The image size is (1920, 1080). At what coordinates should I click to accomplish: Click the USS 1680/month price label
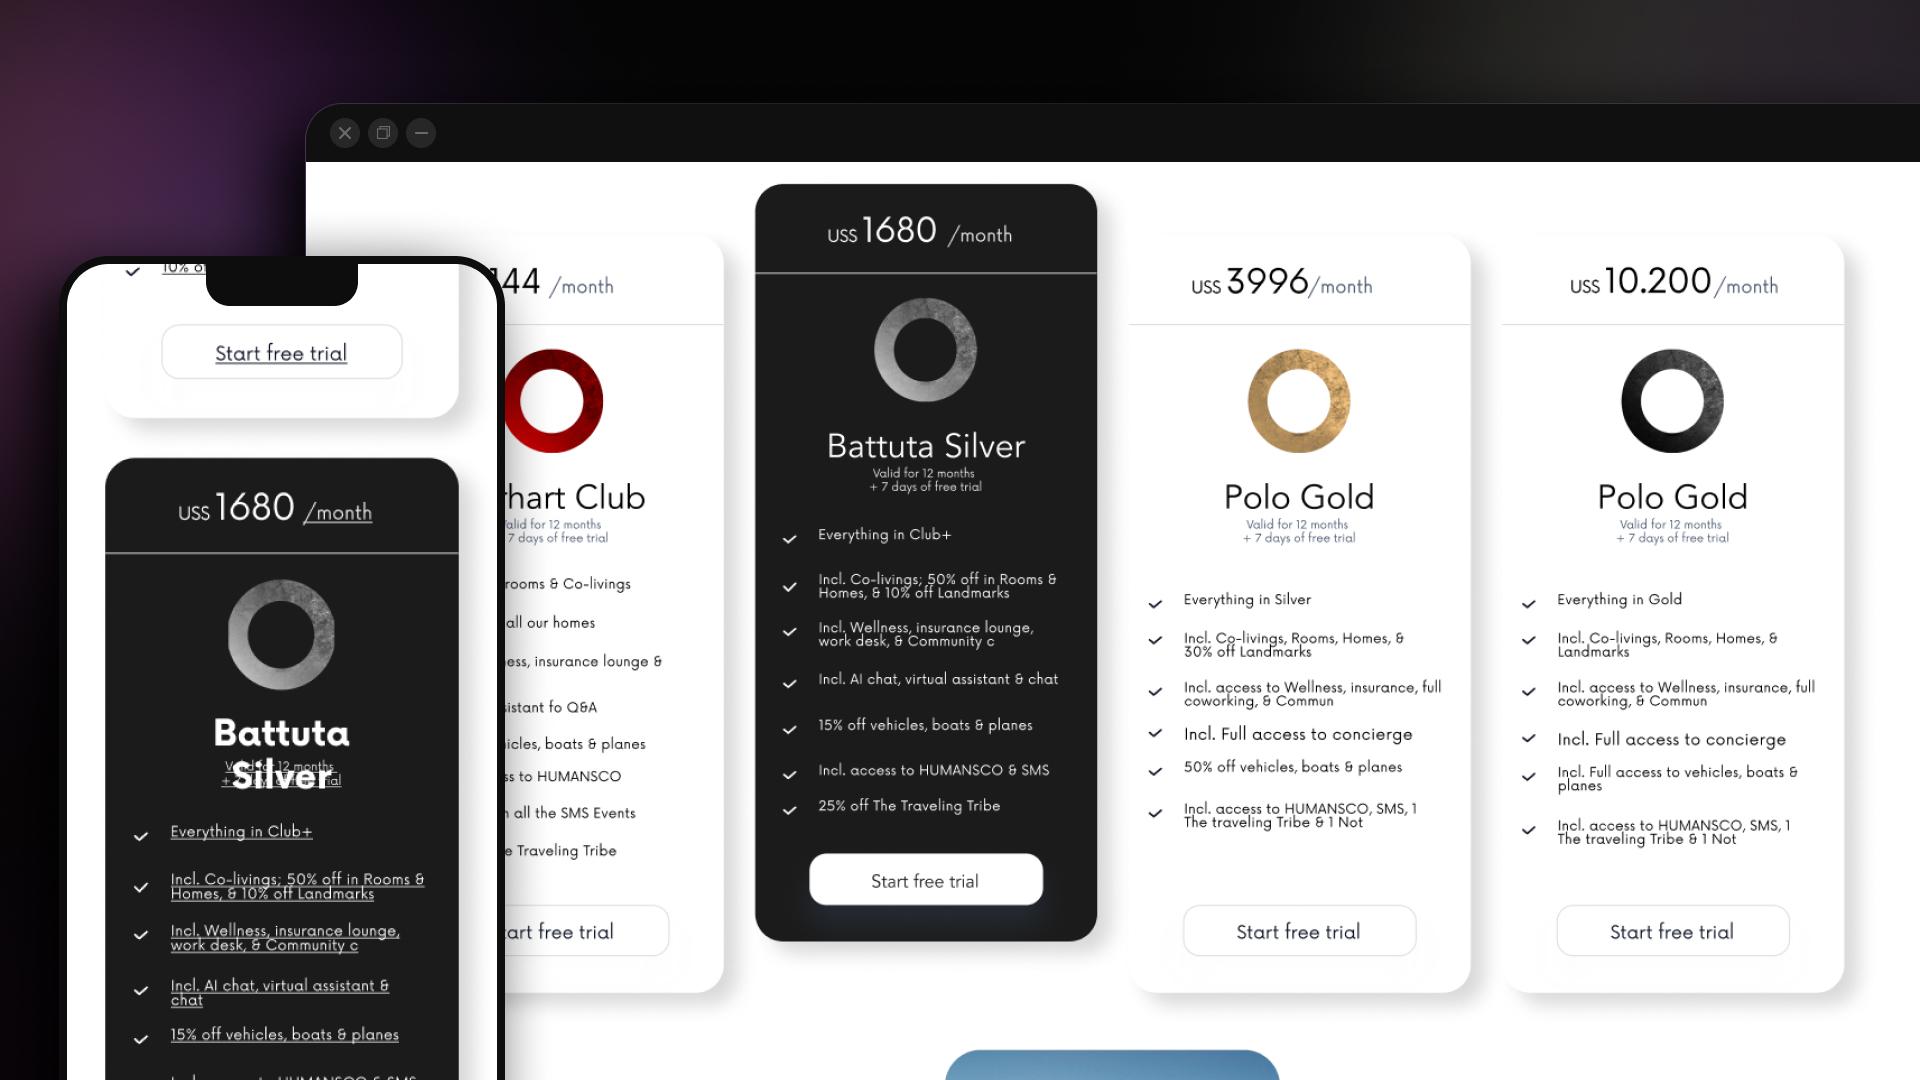point(923,233)
